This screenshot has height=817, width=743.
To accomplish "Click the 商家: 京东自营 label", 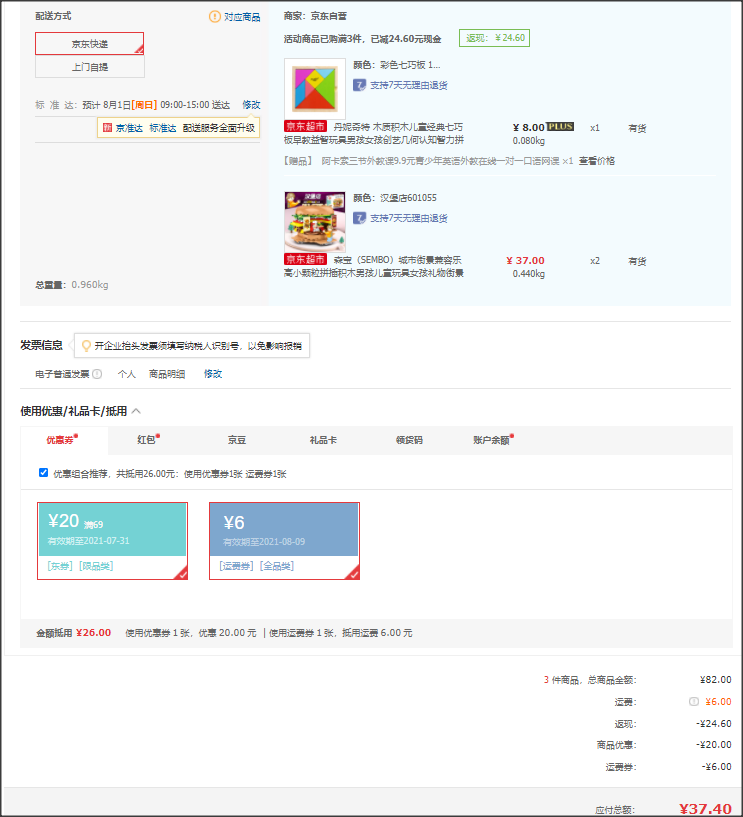I will coord(315,16).
